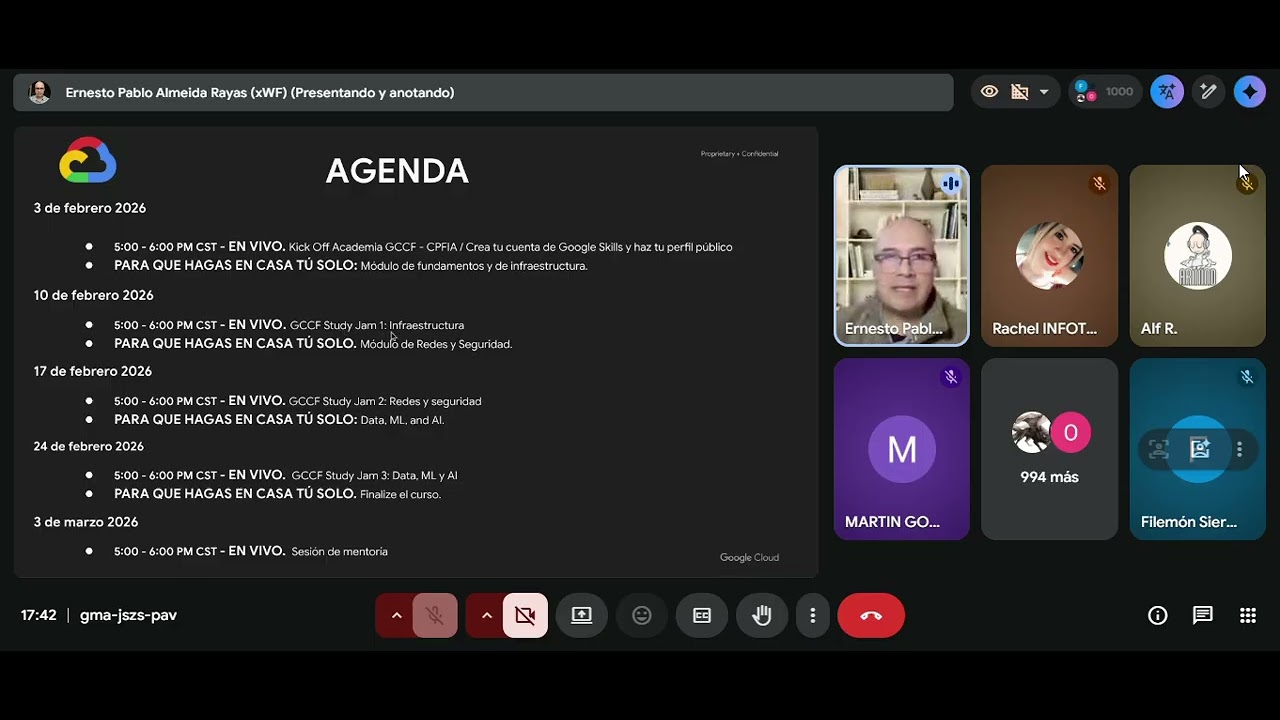Viewport: 1280px width, 720px height.
Task: Select MARTIN GO... participant tile
Action: pos(902,449)
